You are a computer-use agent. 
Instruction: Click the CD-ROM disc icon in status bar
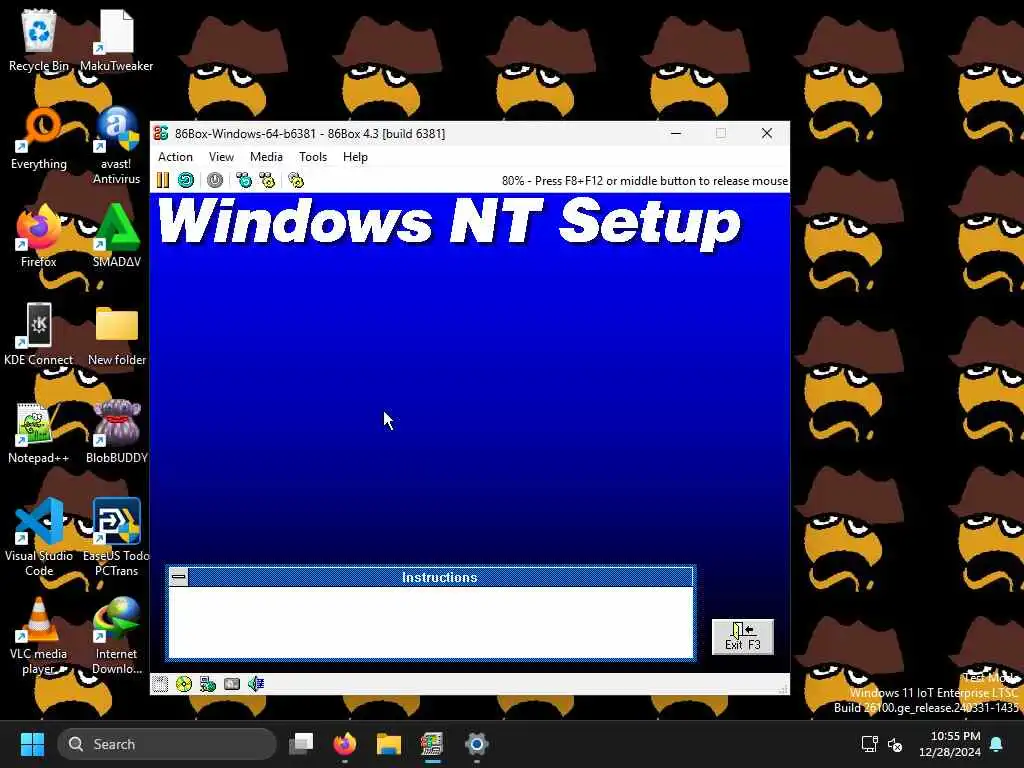tap(184, 684)
